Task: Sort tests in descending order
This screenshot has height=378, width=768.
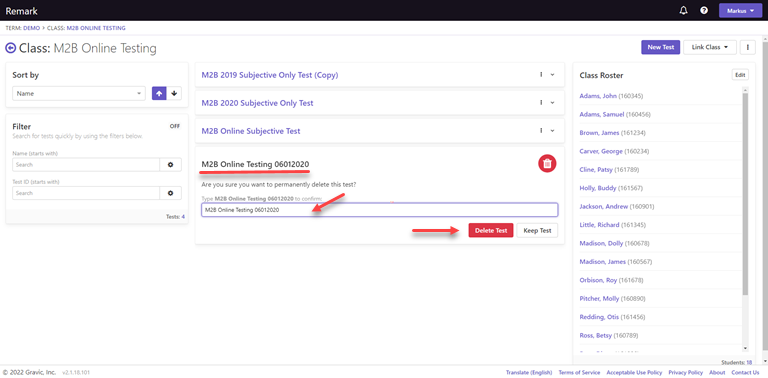Action: pyautogui.click(x=174, y=93)
